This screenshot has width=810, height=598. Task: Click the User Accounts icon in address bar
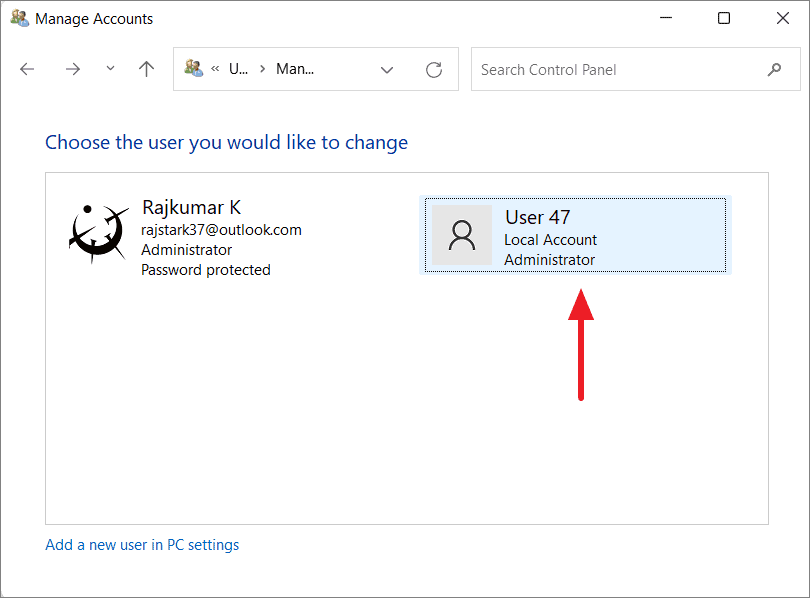194,69
